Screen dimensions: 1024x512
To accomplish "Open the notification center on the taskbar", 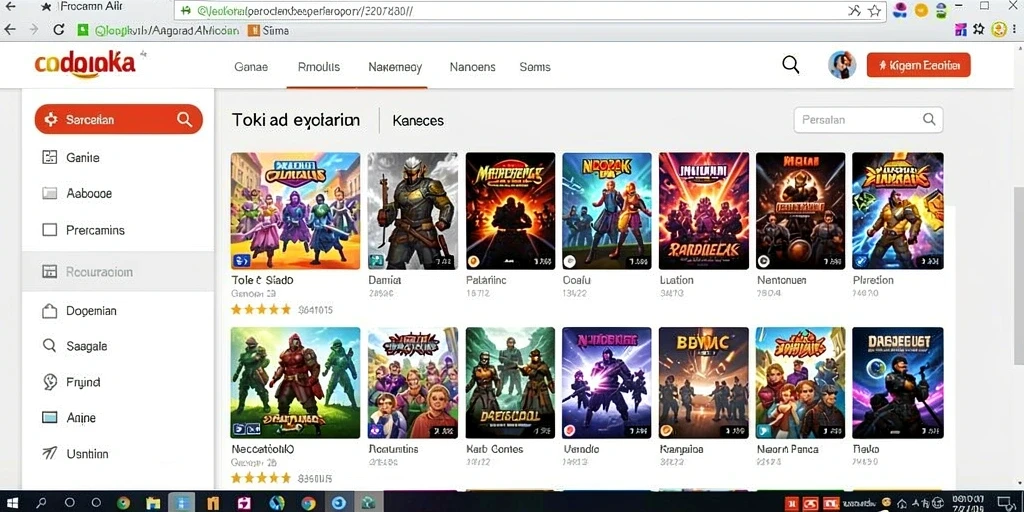I will pyautogui.click(x=1006, y=503).
